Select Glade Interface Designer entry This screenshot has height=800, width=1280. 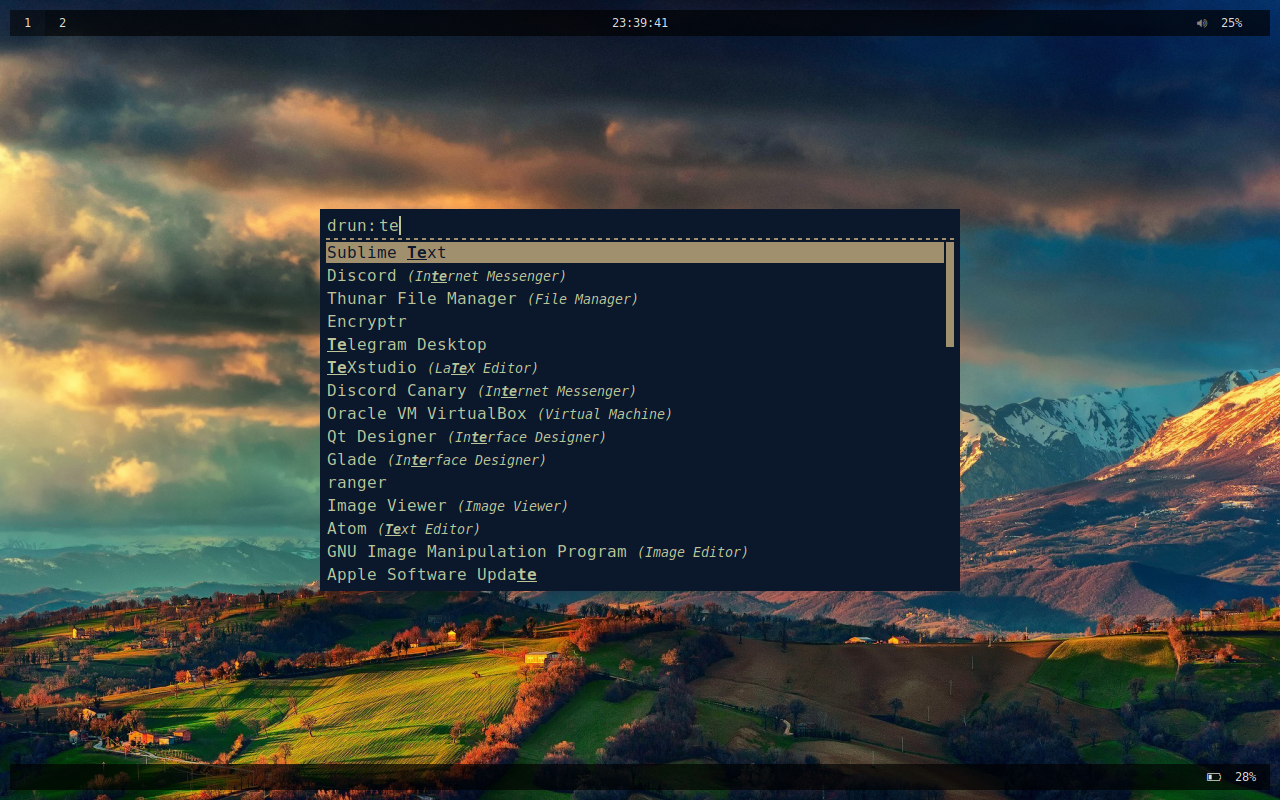coord(635,460)
